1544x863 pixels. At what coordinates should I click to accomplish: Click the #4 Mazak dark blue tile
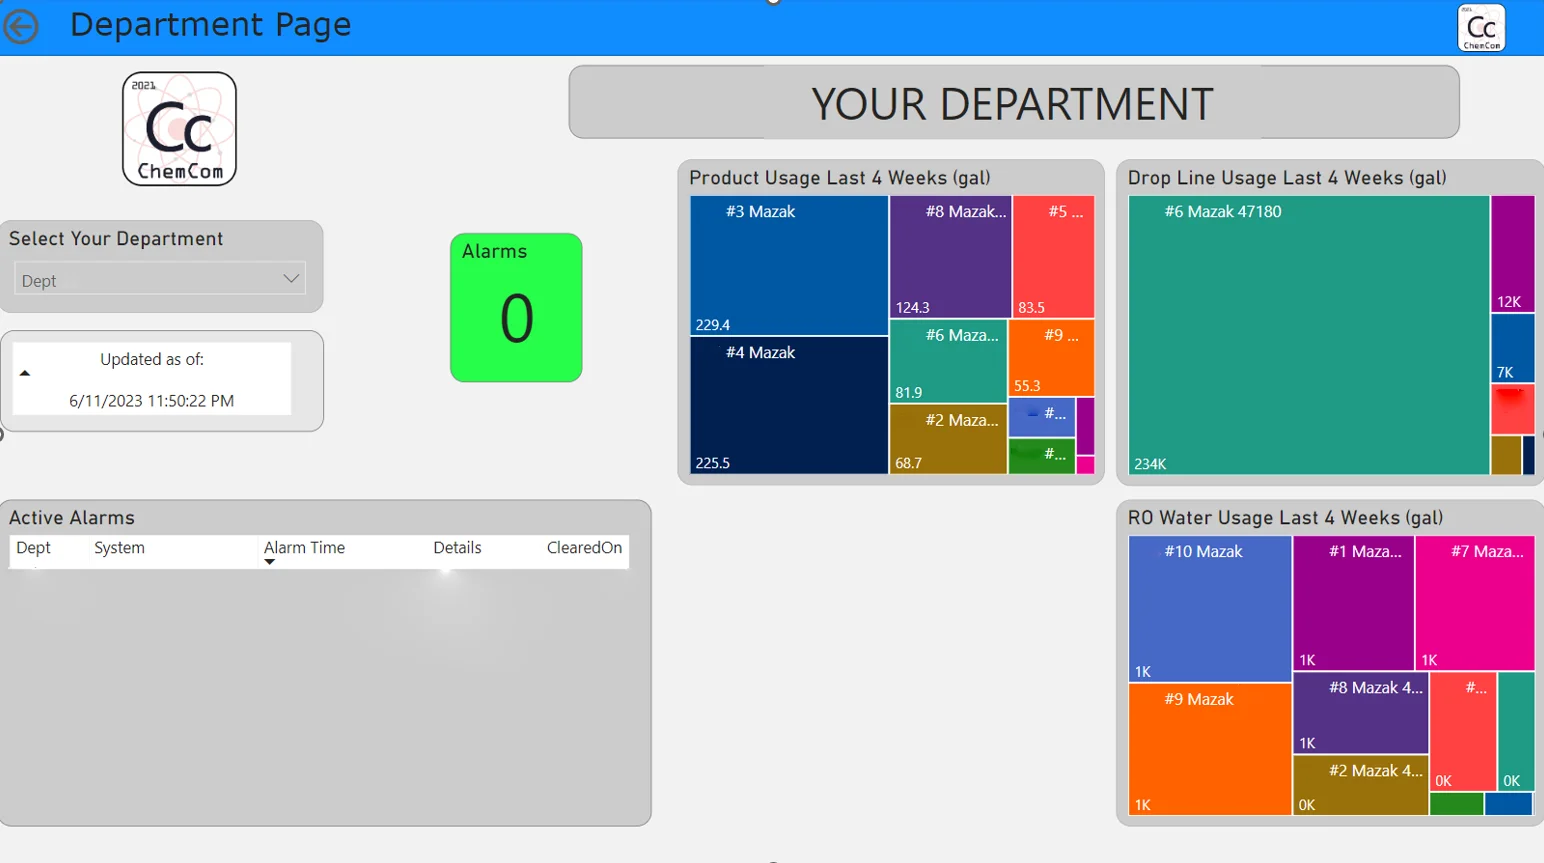pos(789,405)
